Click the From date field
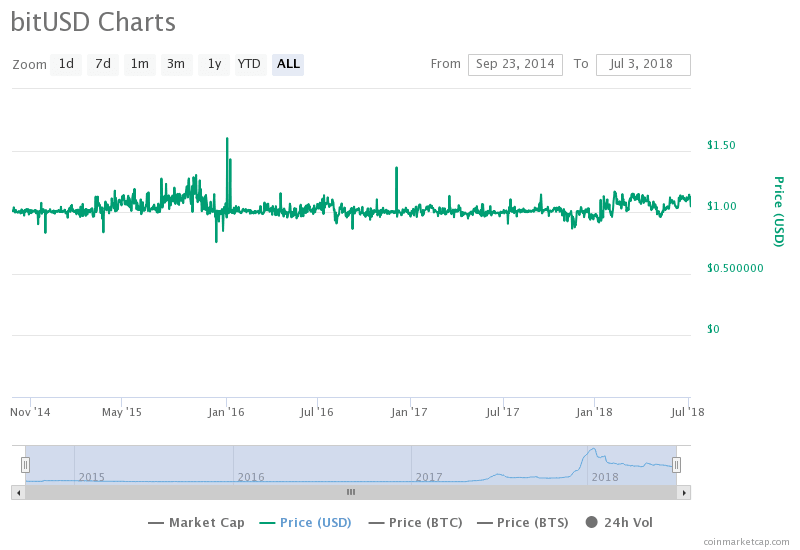Image resolution: width=800 pixels, height=550 pixels. pyautogui.click(x=515, y=64)
